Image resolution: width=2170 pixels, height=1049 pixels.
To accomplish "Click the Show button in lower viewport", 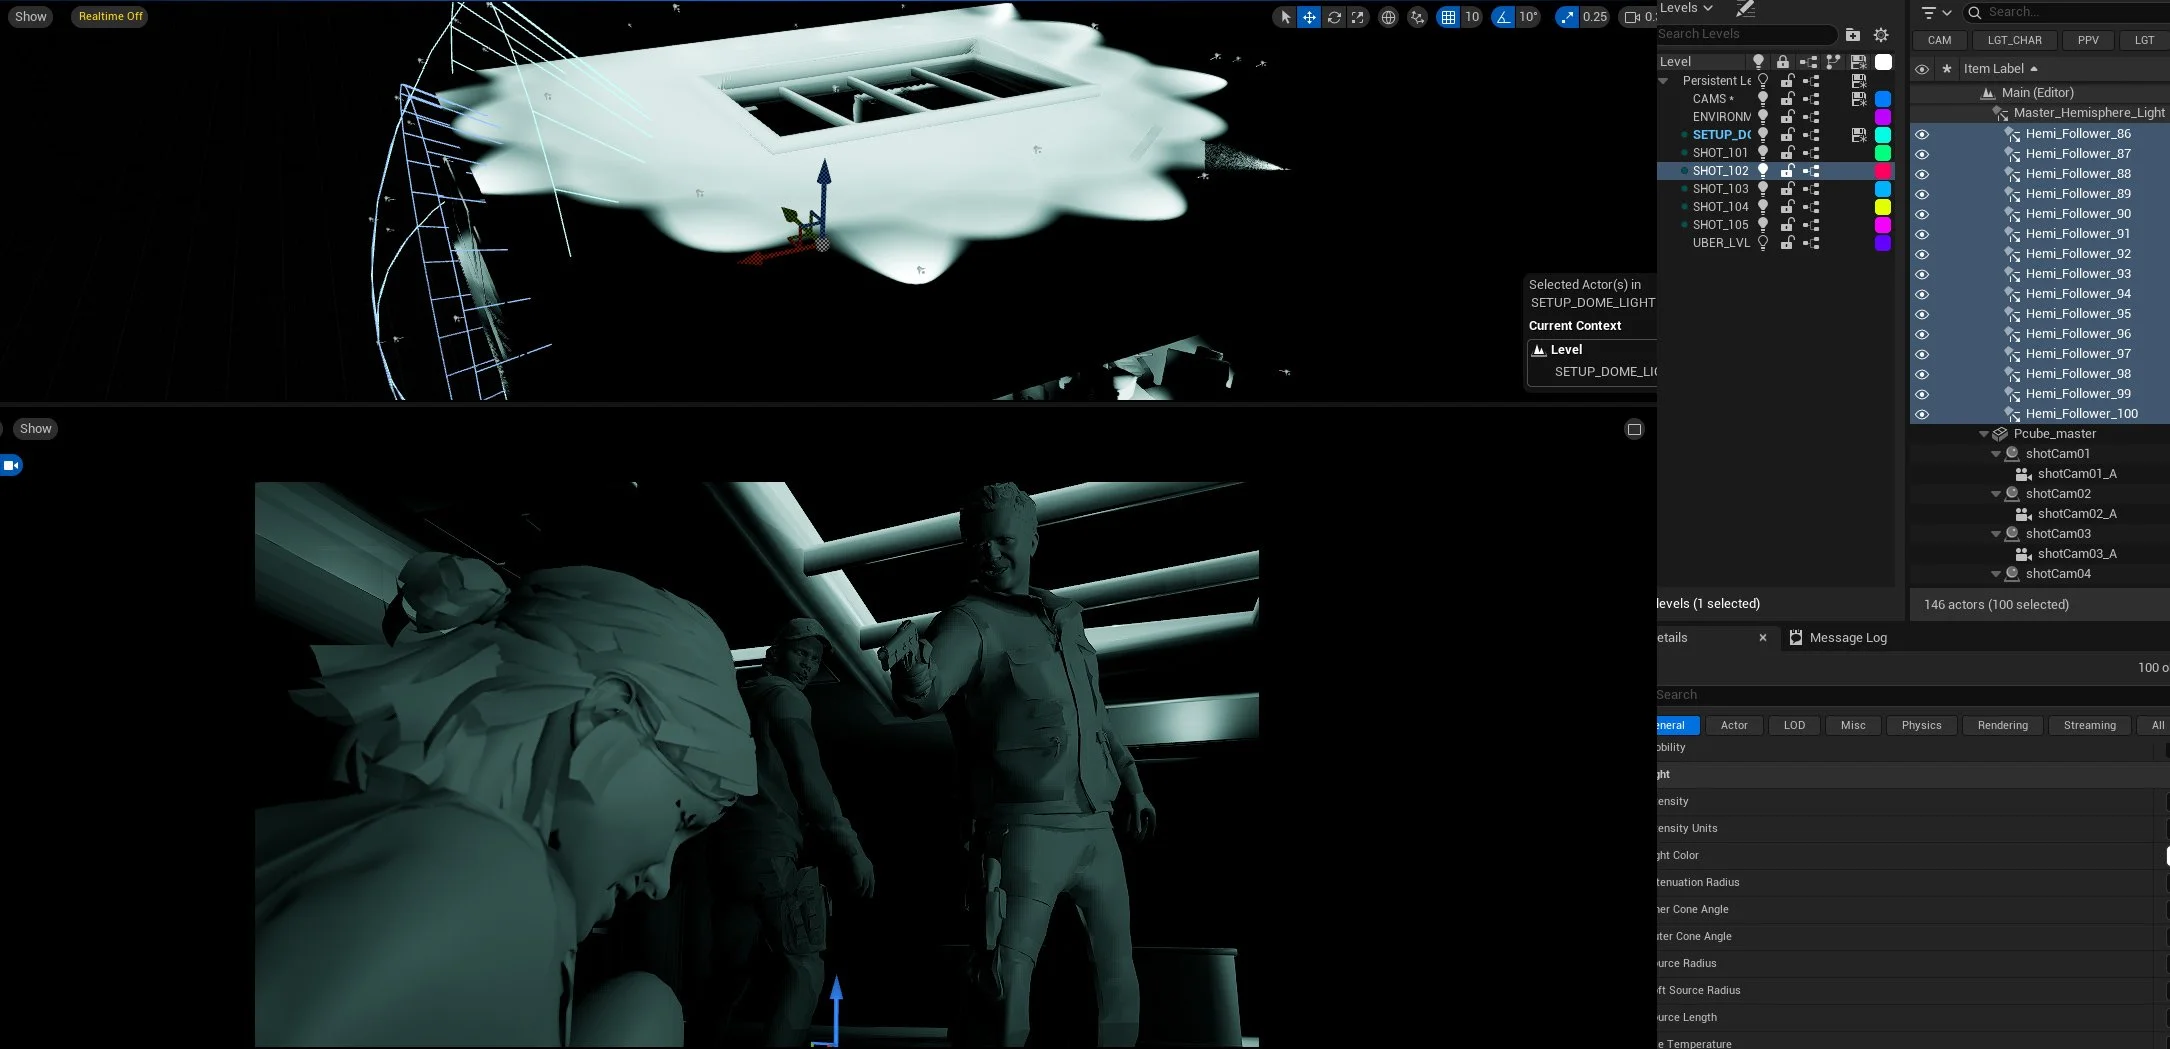I will (35, 429).
